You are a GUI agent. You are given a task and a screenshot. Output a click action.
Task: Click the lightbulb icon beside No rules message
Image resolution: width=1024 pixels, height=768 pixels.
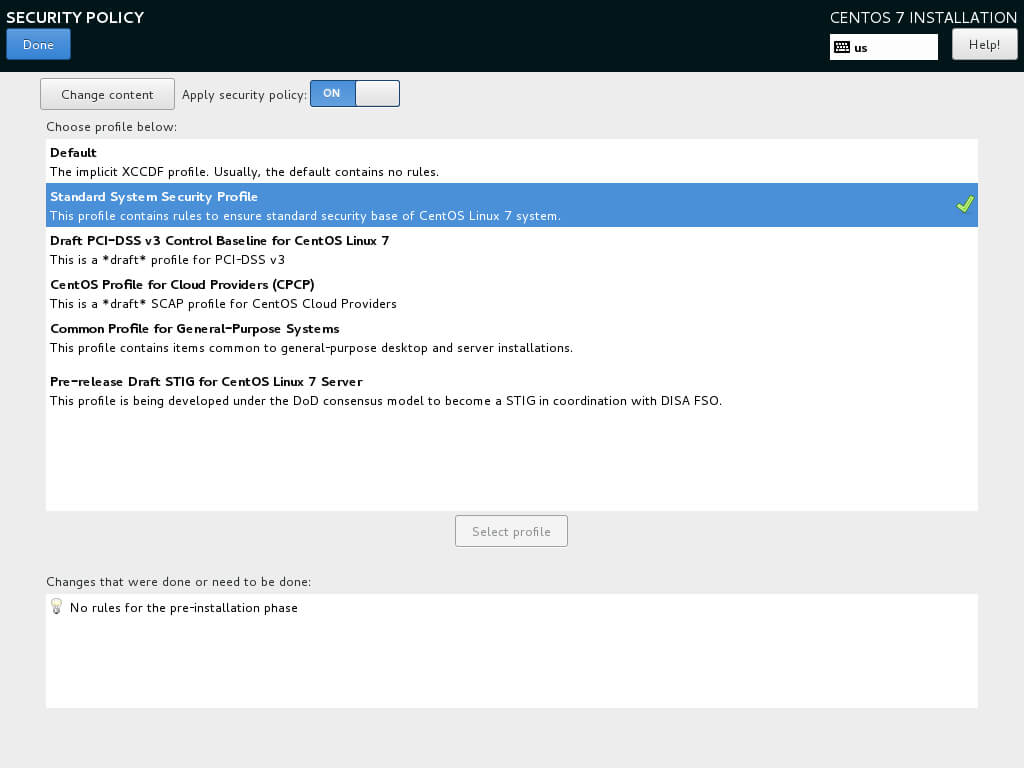[57, 607]
